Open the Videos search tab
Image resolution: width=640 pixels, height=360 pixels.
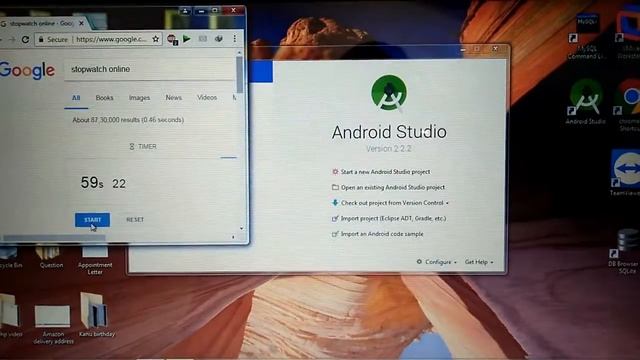(207, 98)
